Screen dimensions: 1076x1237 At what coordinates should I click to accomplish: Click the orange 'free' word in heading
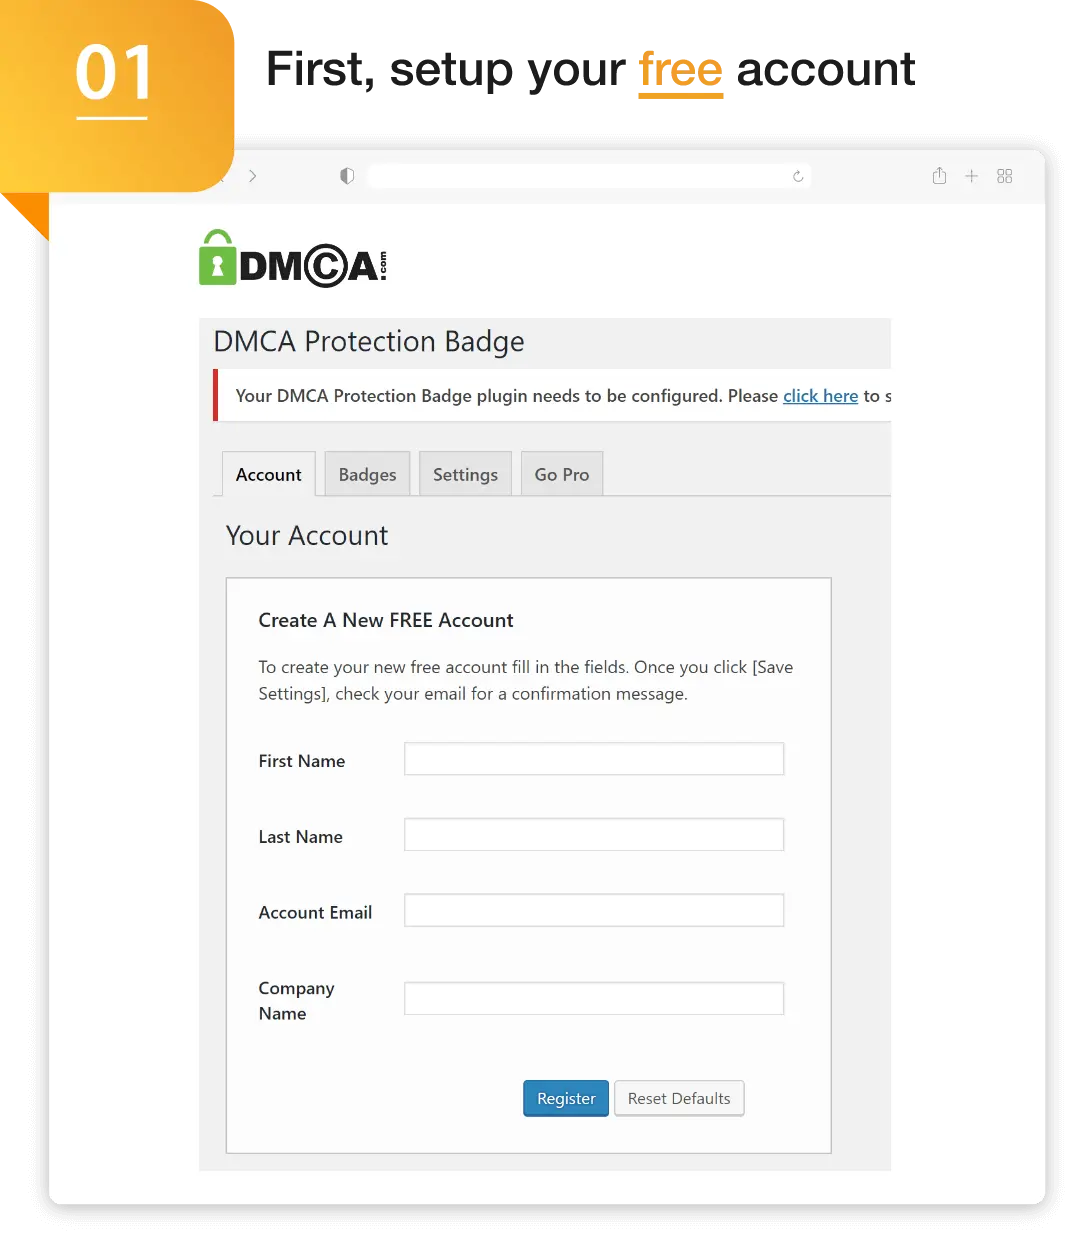pos(680,71)
